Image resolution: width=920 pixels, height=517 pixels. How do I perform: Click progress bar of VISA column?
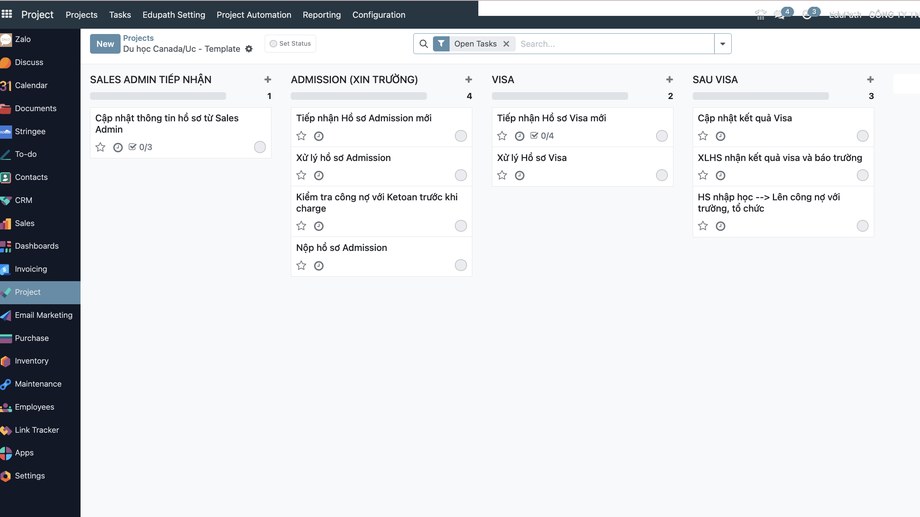point(560,96)
